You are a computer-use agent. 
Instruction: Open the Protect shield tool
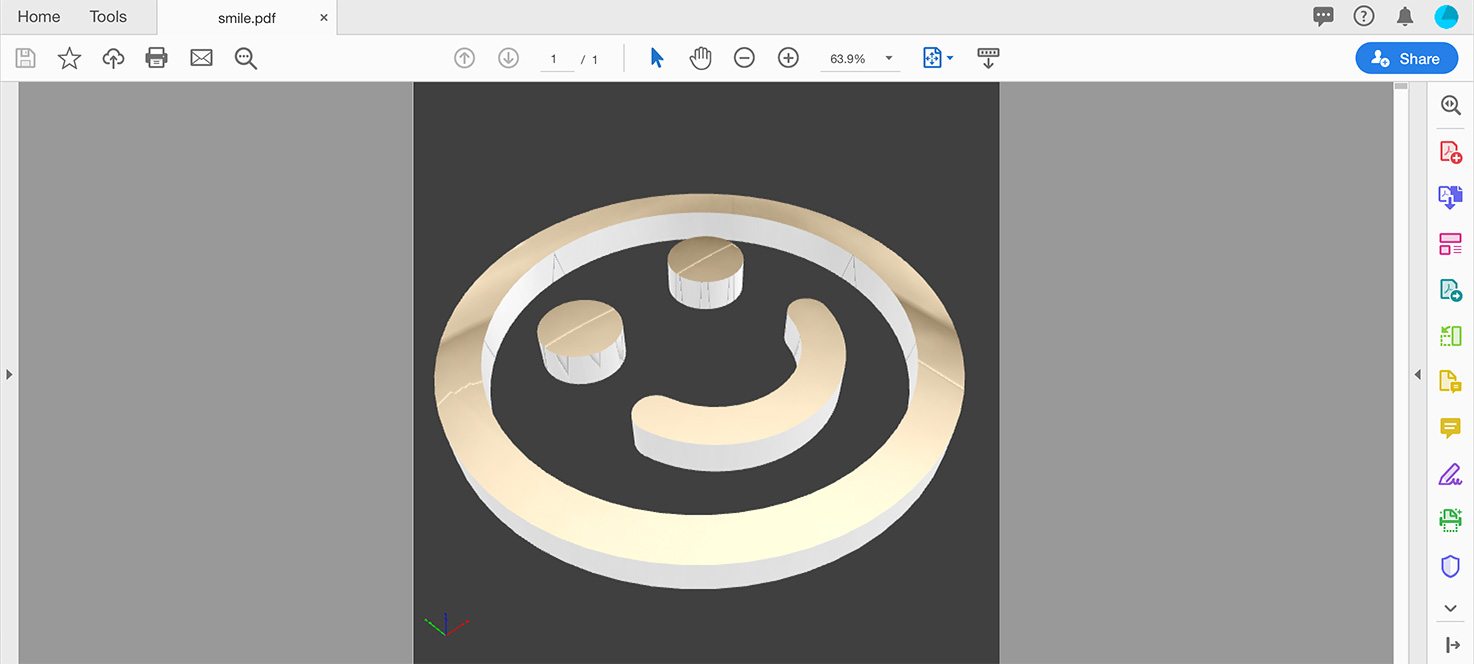[x=1450, y=566]
